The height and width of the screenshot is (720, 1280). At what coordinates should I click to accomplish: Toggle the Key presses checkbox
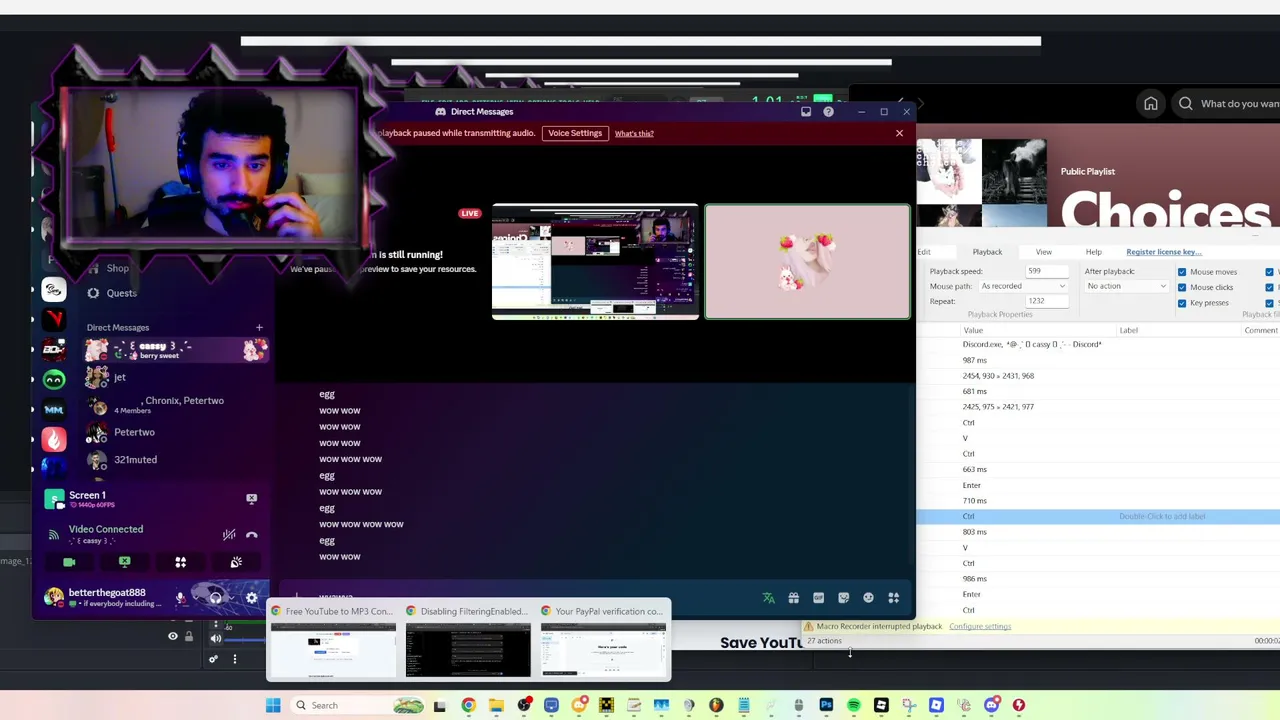[x=1182, y=302]
